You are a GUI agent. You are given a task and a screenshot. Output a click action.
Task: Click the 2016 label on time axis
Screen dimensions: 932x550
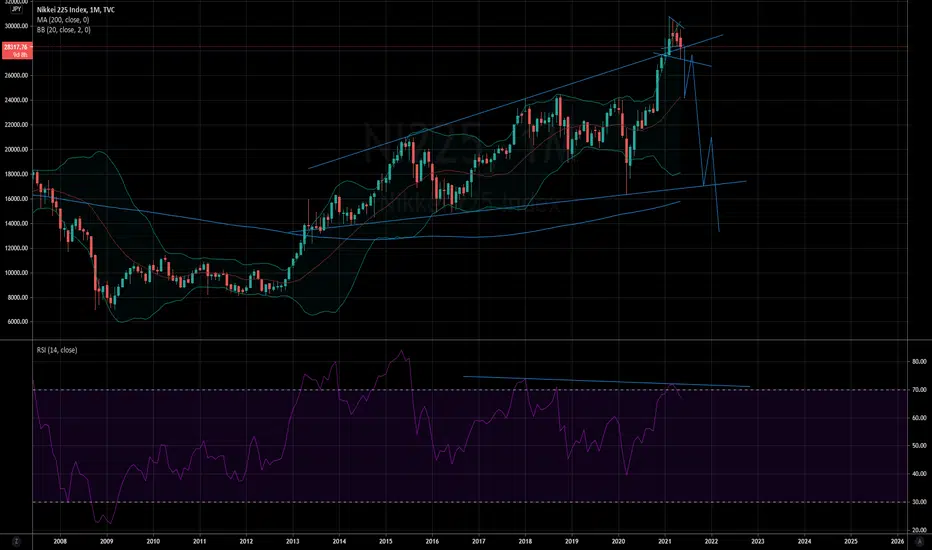(432, 542)
